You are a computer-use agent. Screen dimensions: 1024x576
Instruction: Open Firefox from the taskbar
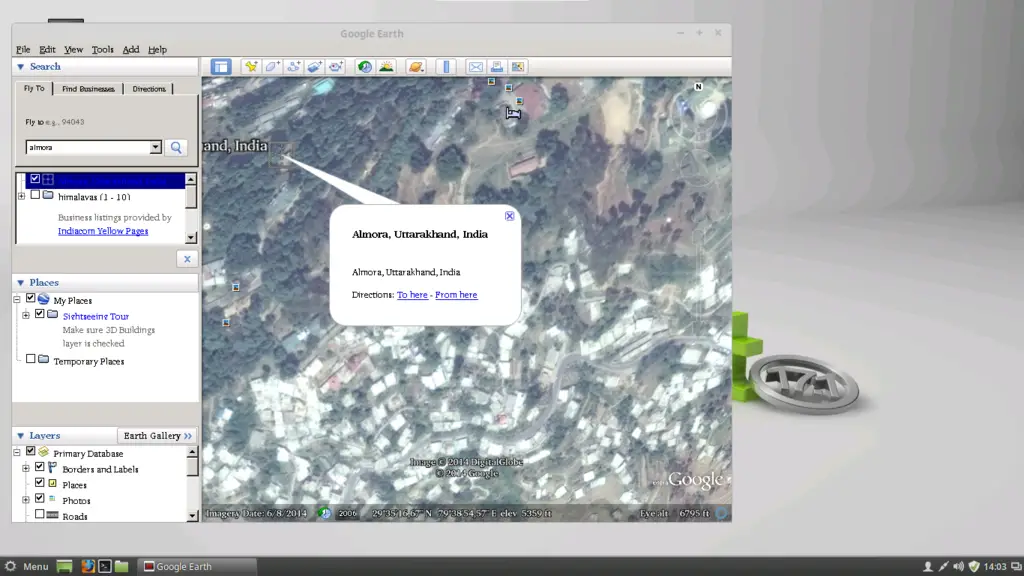[88, 566]
